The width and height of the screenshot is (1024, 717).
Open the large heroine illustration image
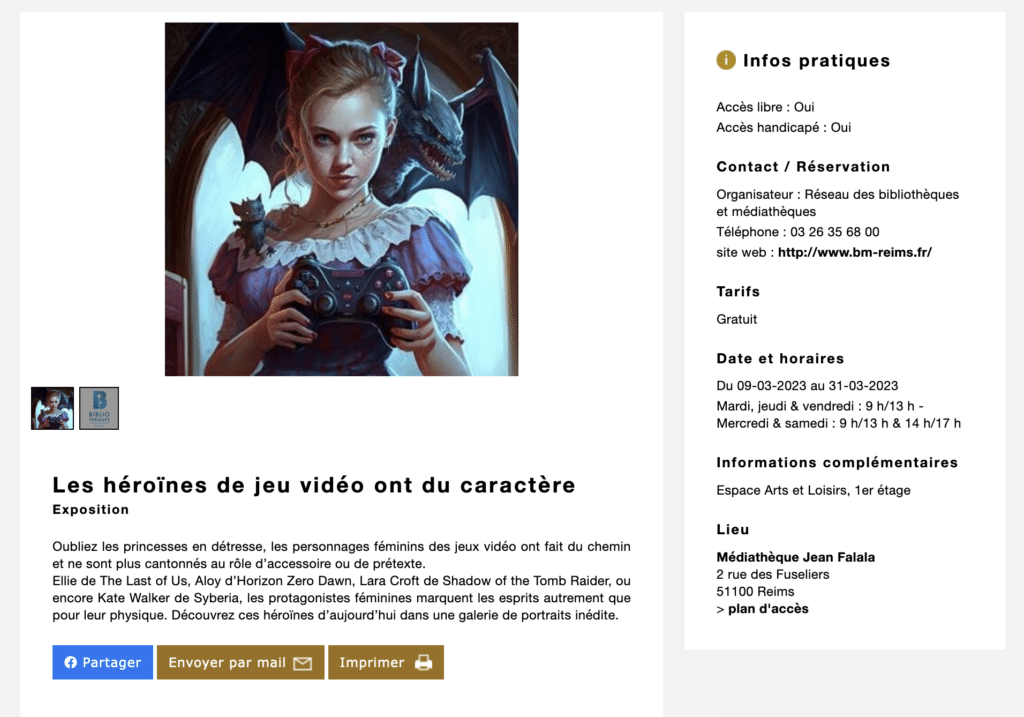click(342, 199)
